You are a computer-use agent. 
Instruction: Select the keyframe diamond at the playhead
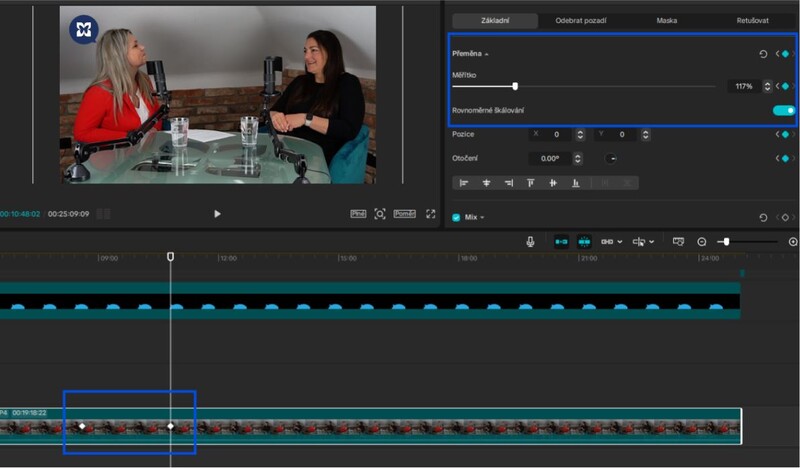(x=171, y=426)
